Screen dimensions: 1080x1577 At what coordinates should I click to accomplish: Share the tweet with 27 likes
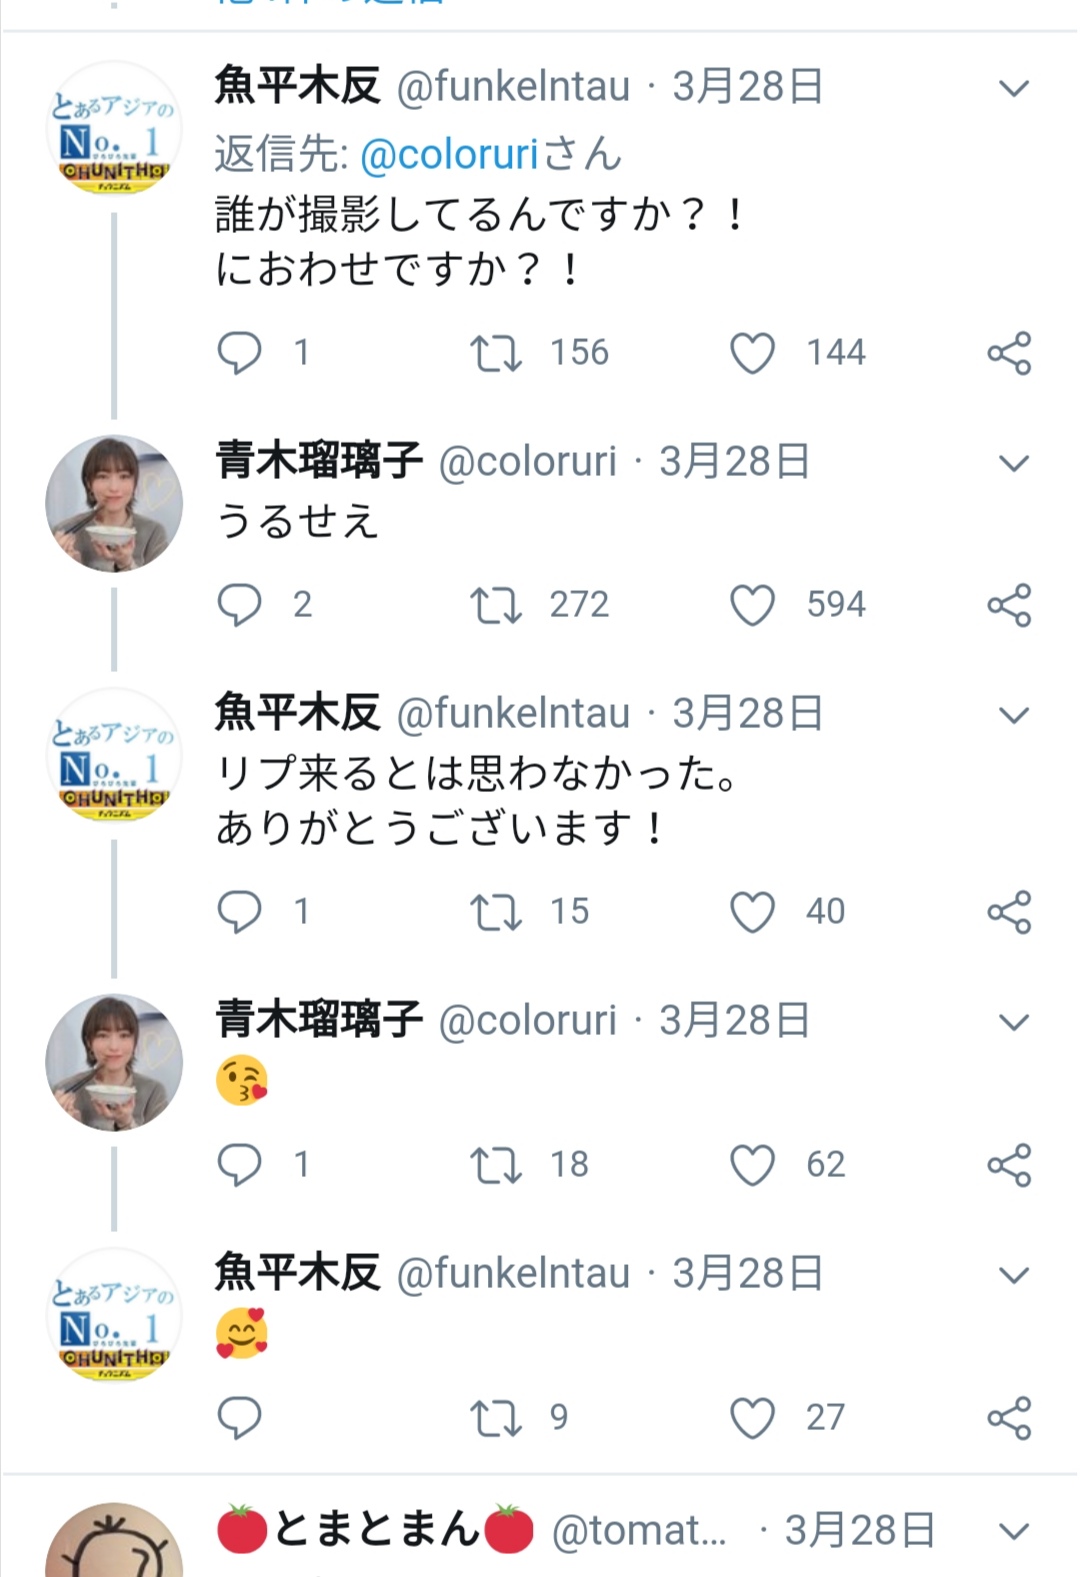(x=1009, y=1418)
